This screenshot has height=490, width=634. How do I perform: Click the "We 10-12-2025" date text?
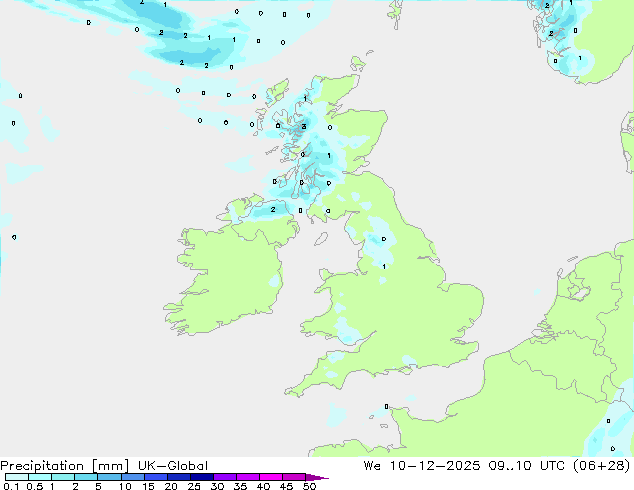[422, 466]
